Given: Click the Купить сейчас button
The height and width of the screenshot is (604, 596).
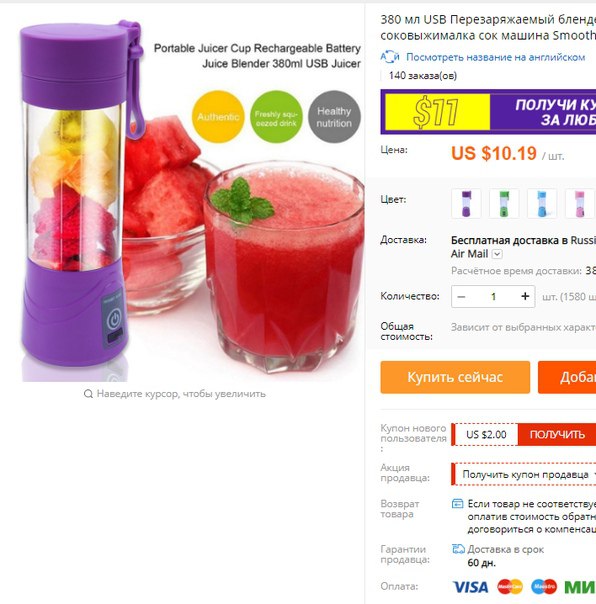Looking at the screenshot, I should pos(455,377).
